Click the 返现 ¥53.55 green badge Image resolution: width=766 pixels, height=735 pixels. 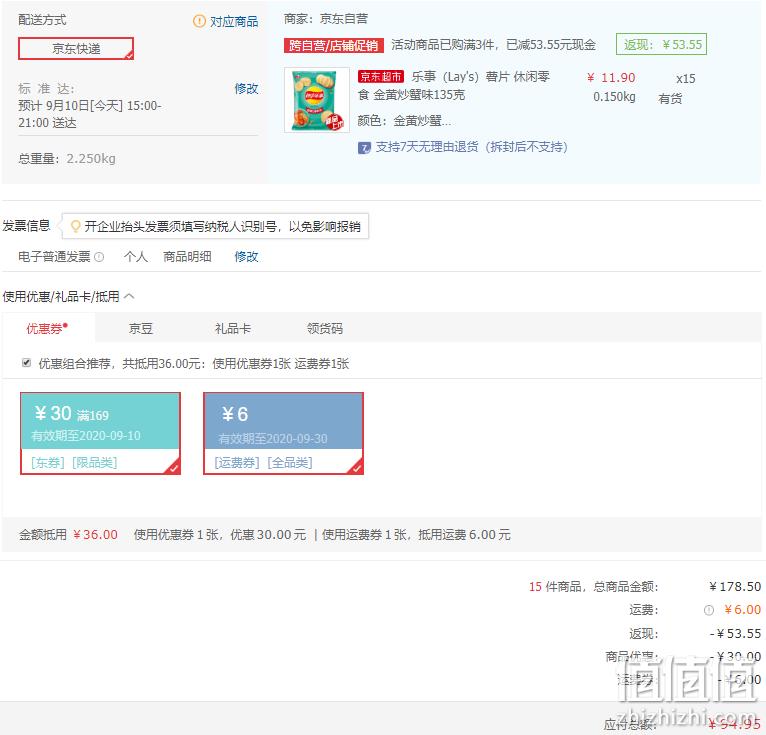661,44
